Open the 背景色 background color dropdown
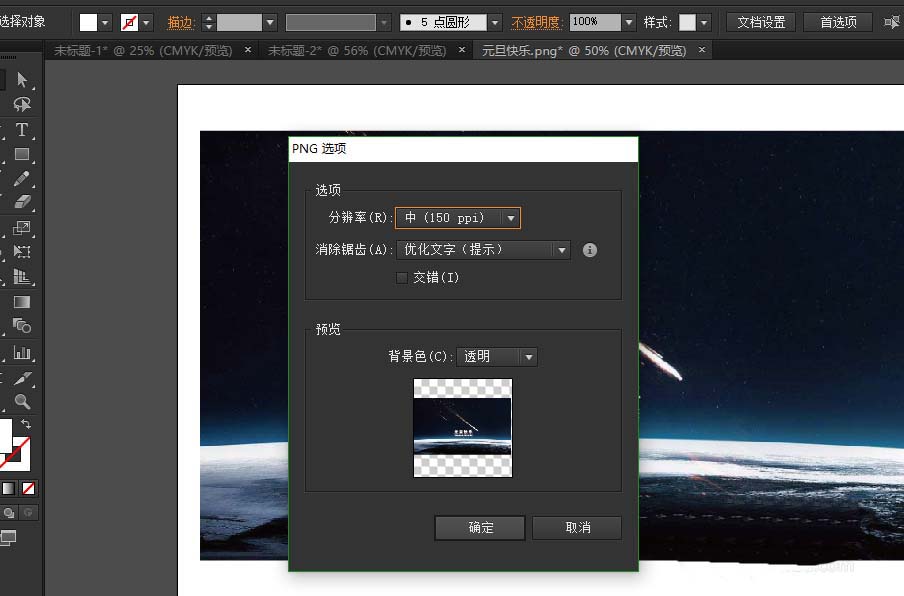 click(x=528, y=356)
